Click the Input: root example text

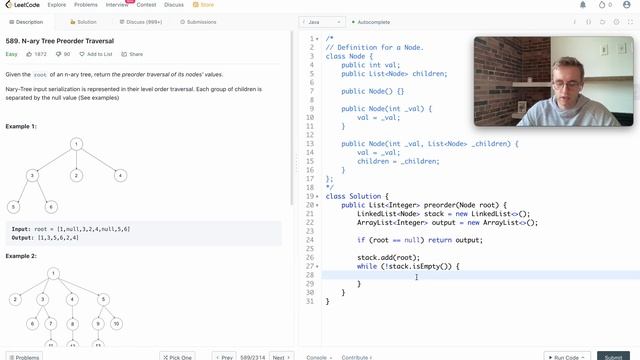click(x=71, y=229)
